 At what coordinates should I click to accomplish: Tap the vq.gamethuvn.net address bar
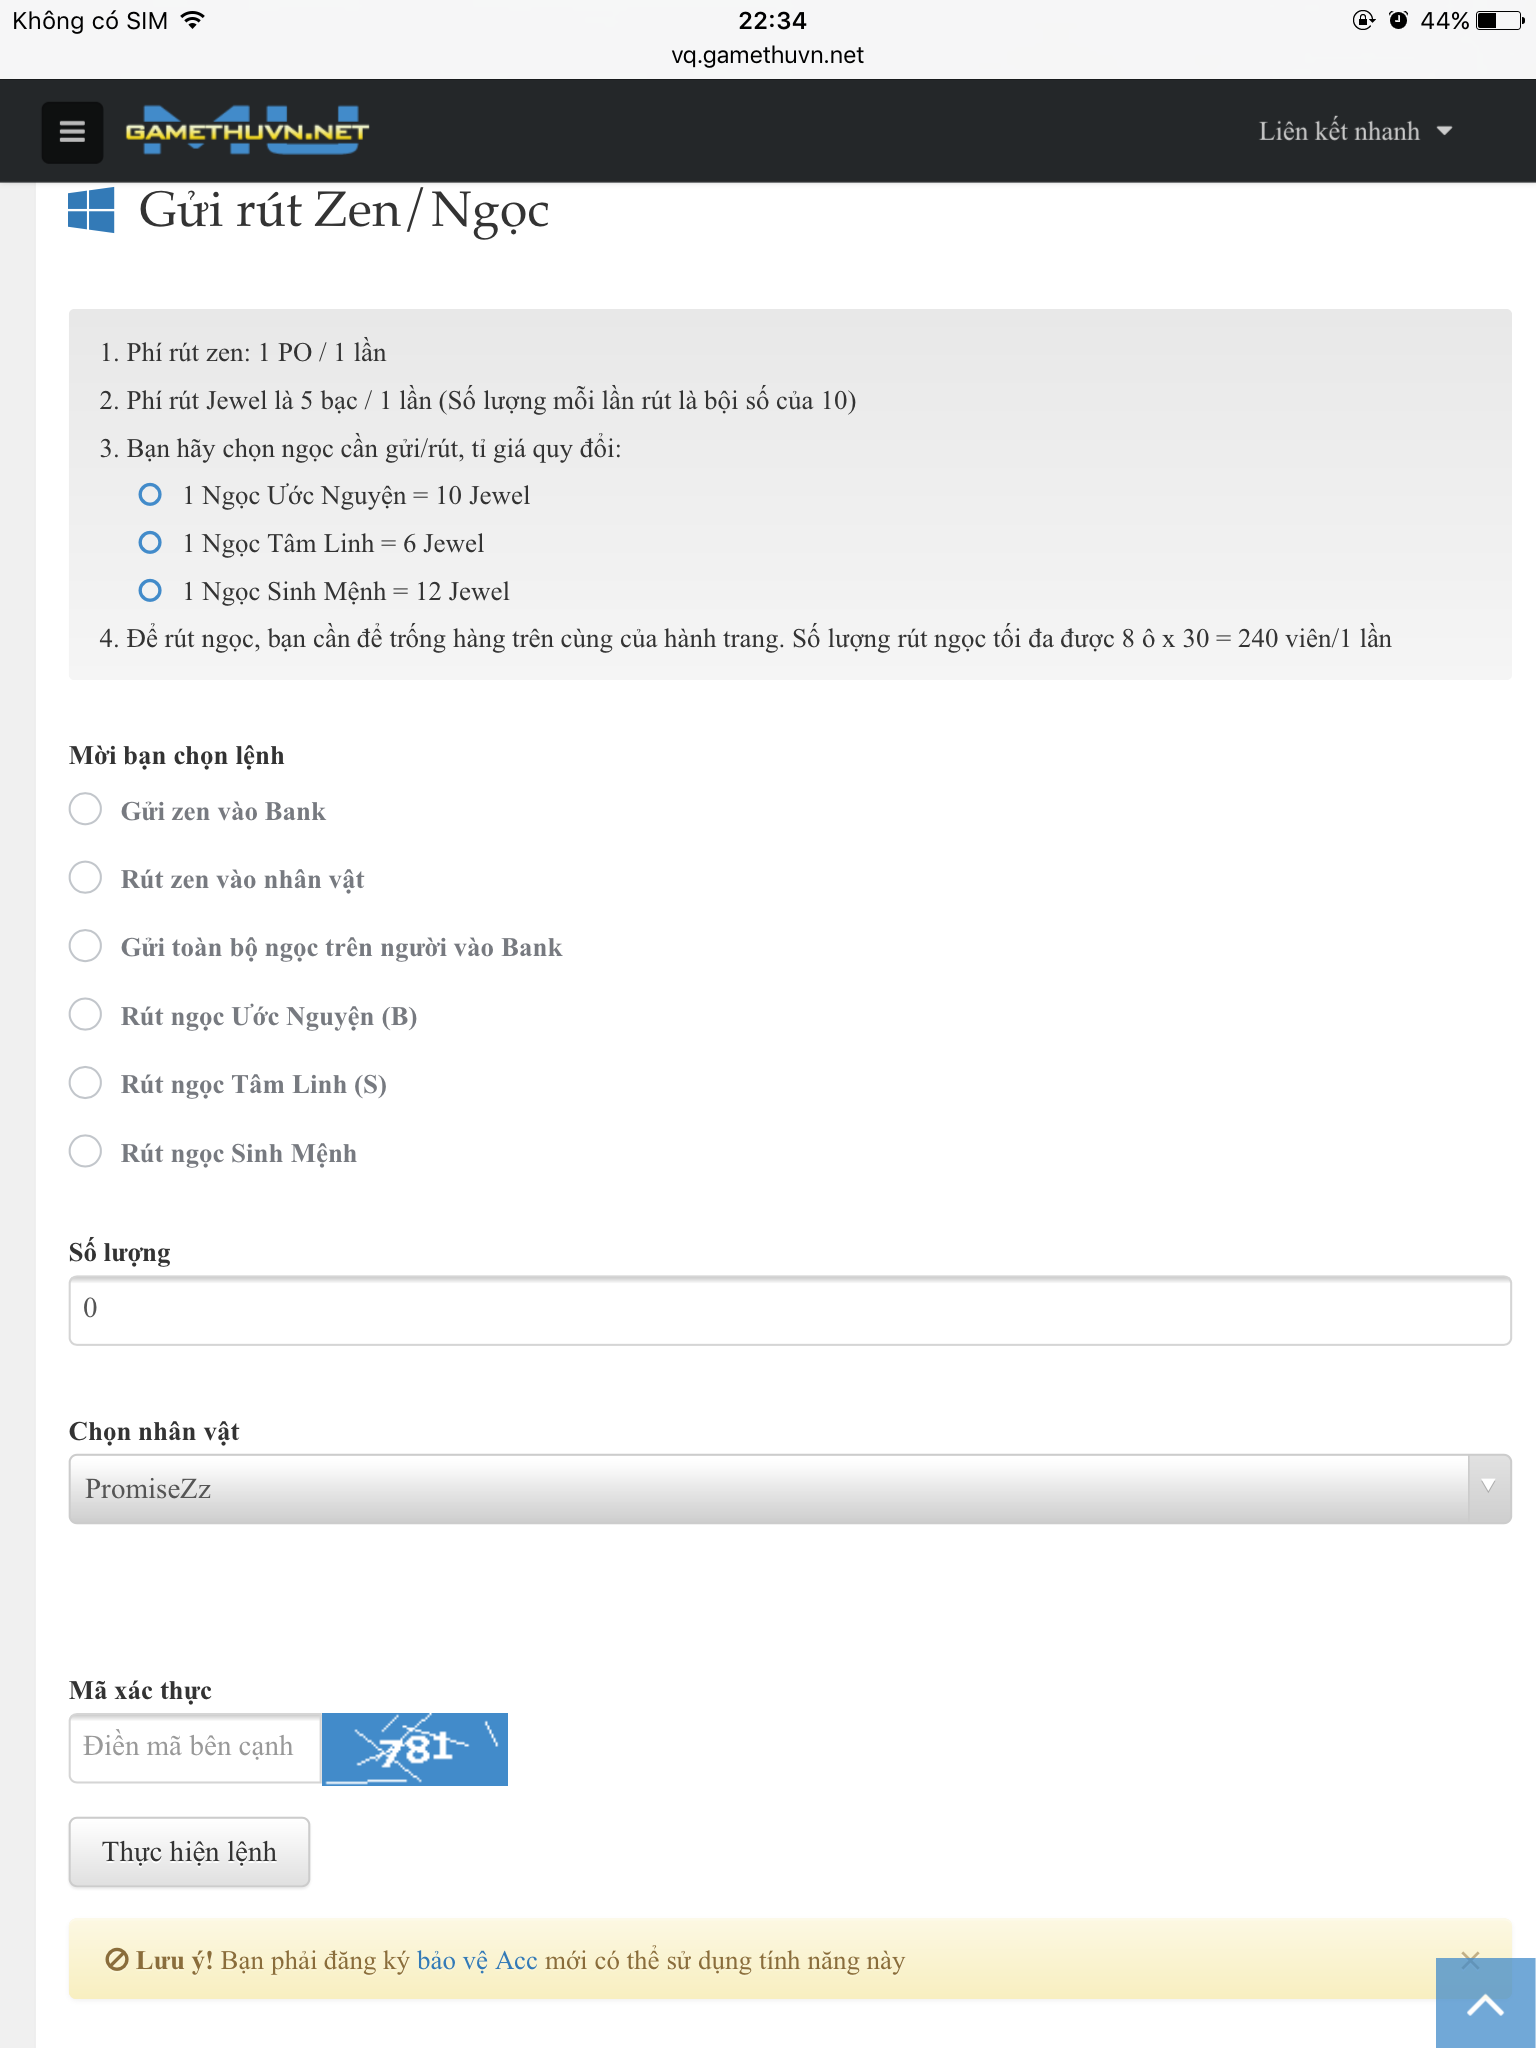pos(767,55)
